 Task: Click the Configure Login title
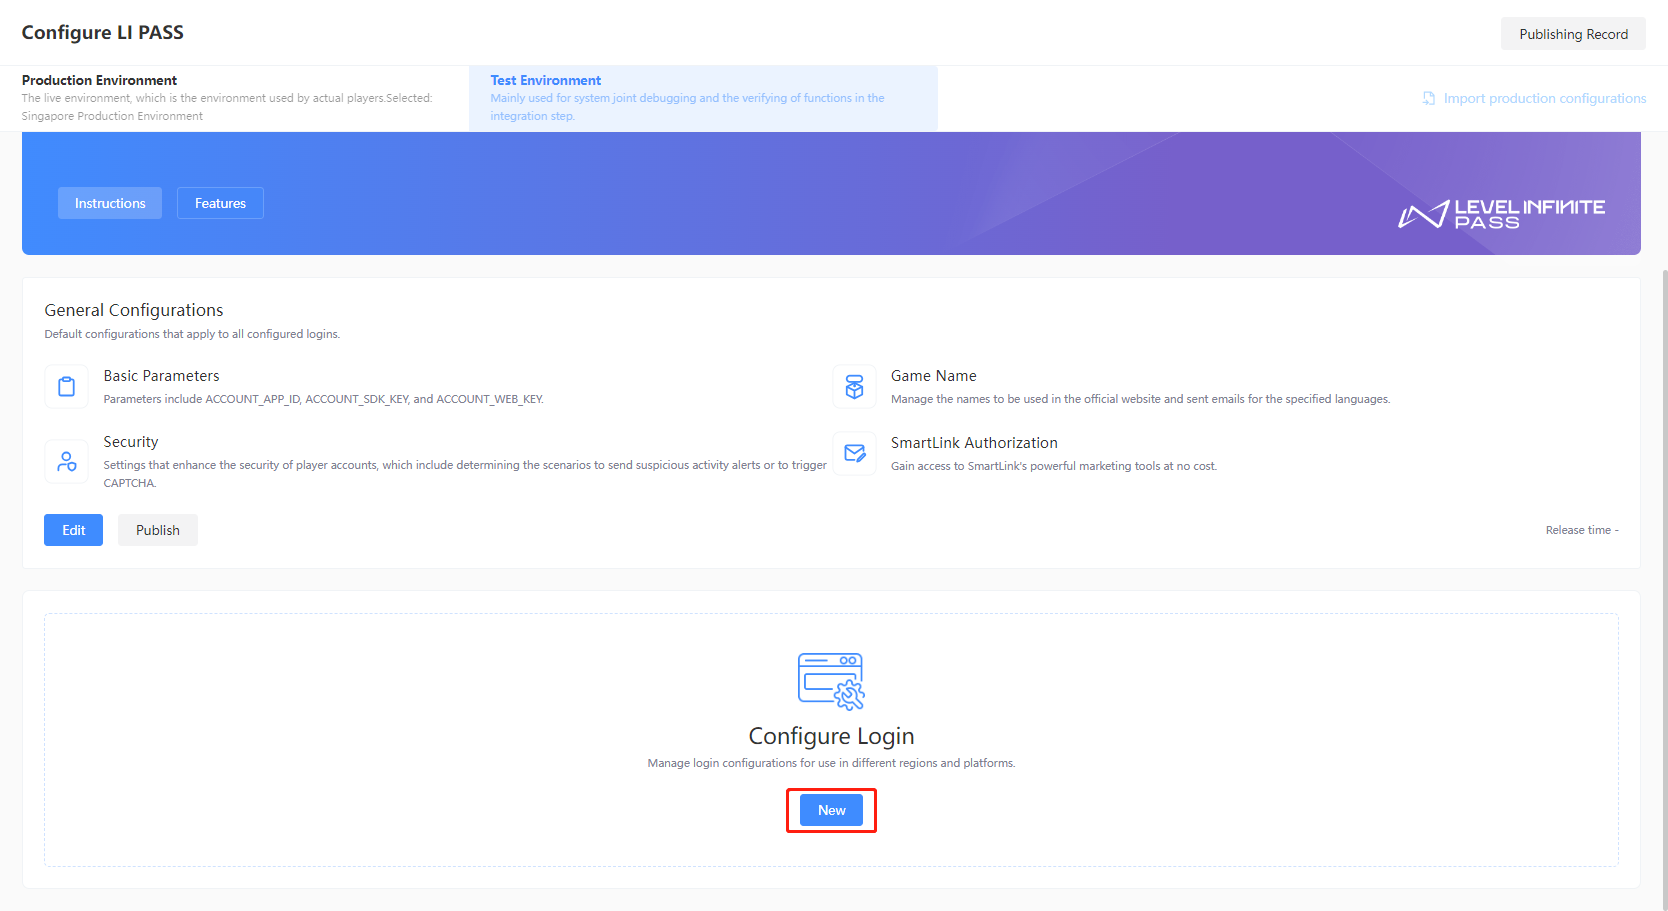click(x=831, y=736)
